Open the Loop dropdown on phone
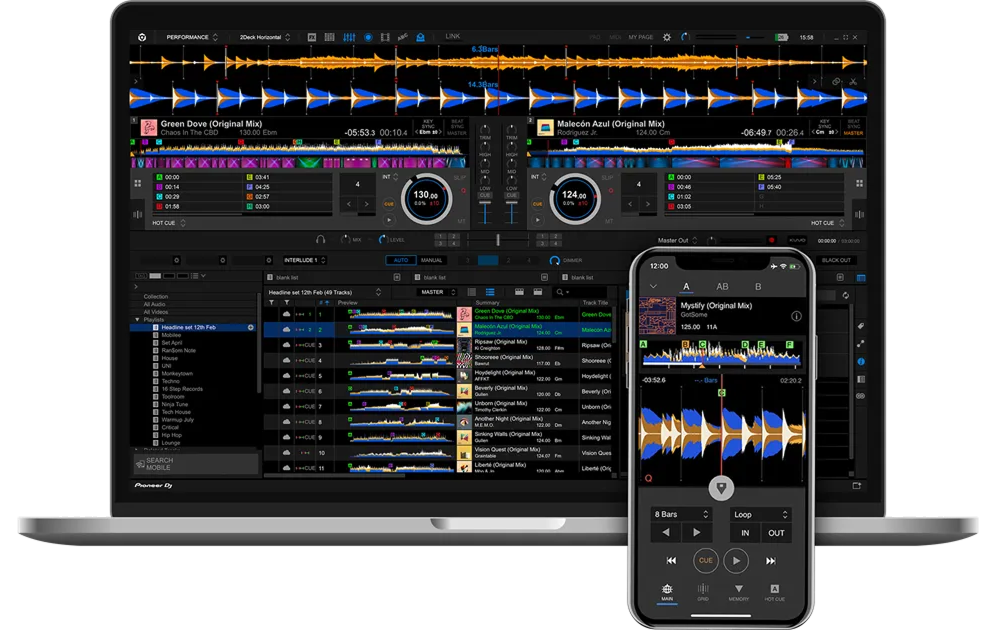This screenshot has height=635, width=997. pos(760,514)
